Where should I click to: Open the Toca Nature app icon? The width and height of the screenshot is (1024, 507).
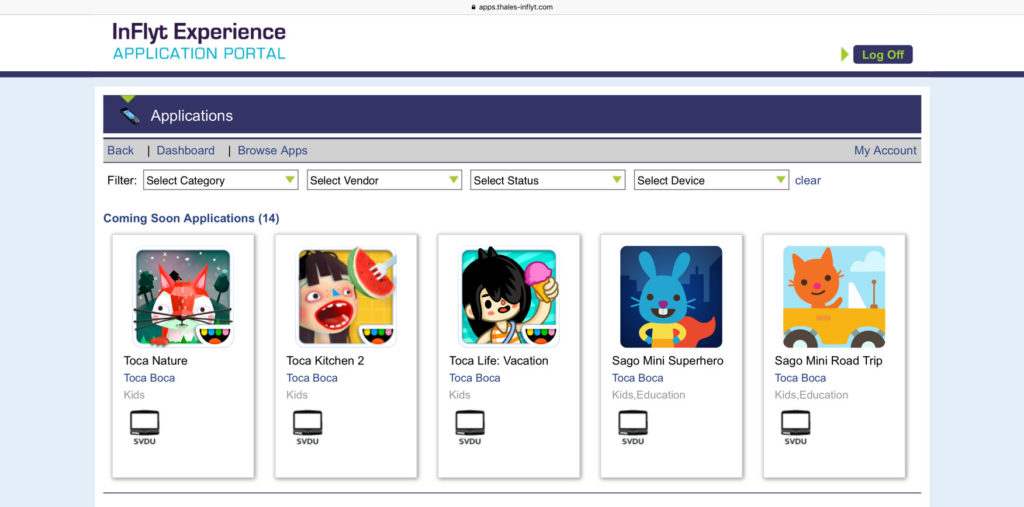[x=183, y=297]
